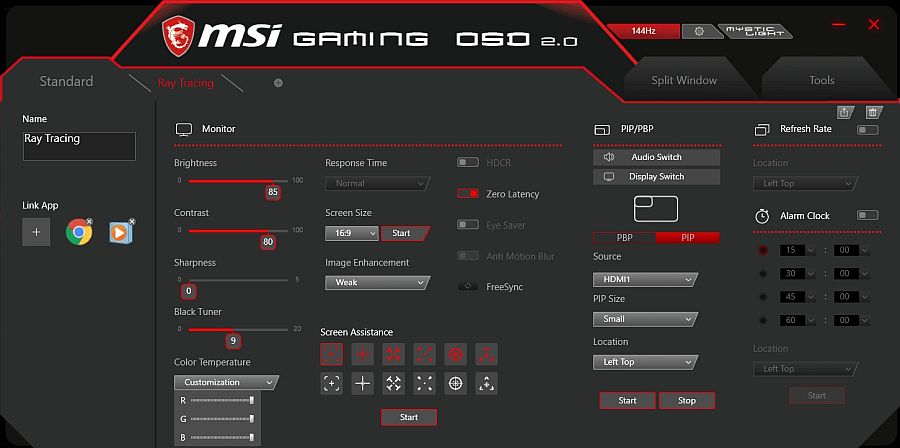The width and height of the screenshot is (900, 448).
Task: Toggle Anti Motion Blur switch
Action: [468, 256]
